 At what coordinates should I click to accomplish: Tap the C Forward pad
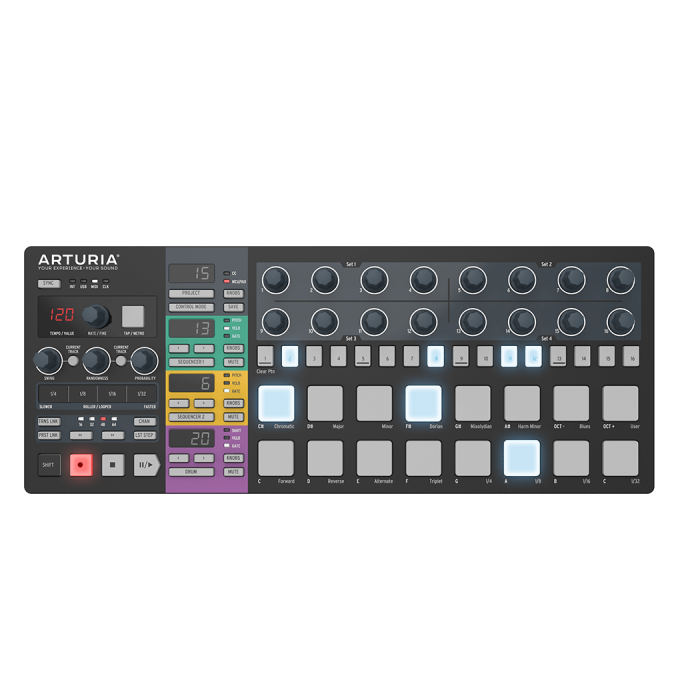(x=276, y=458)
